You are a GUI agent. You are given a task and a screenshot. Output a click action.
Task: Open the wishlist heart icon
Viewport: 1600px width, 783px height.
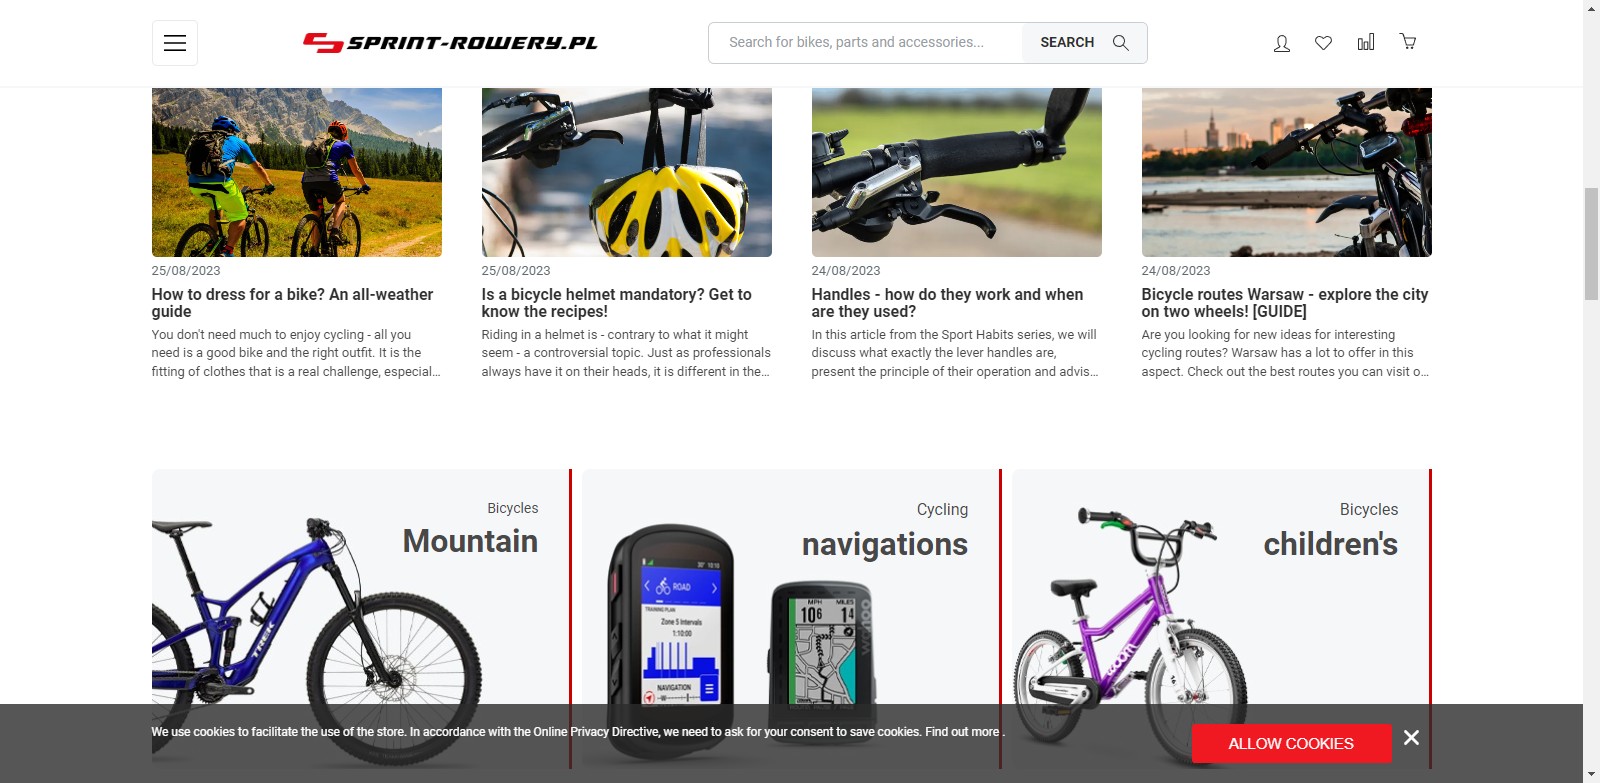click(1323, 43)
